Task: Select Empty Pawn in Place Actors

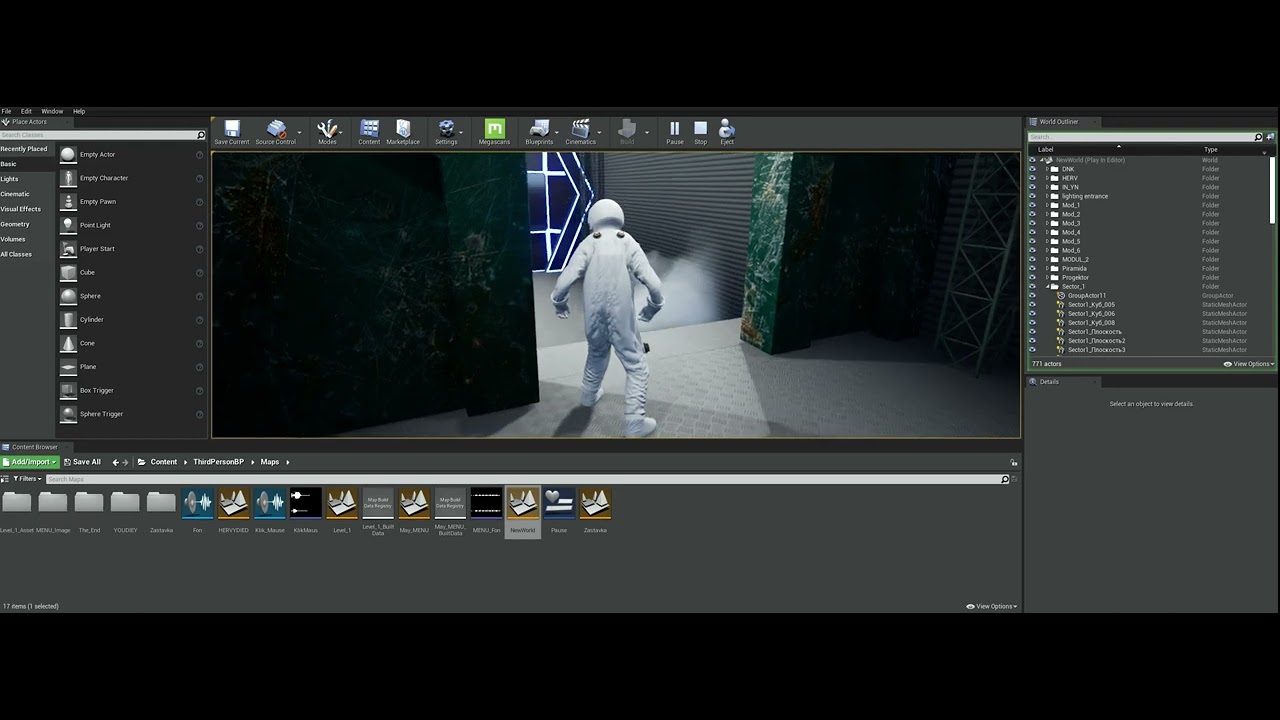Action: [132, 202]
